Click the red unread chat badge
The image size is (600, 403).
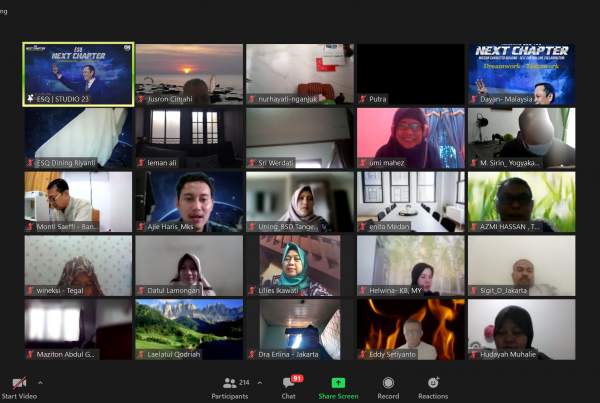click(x=295, y=379)
